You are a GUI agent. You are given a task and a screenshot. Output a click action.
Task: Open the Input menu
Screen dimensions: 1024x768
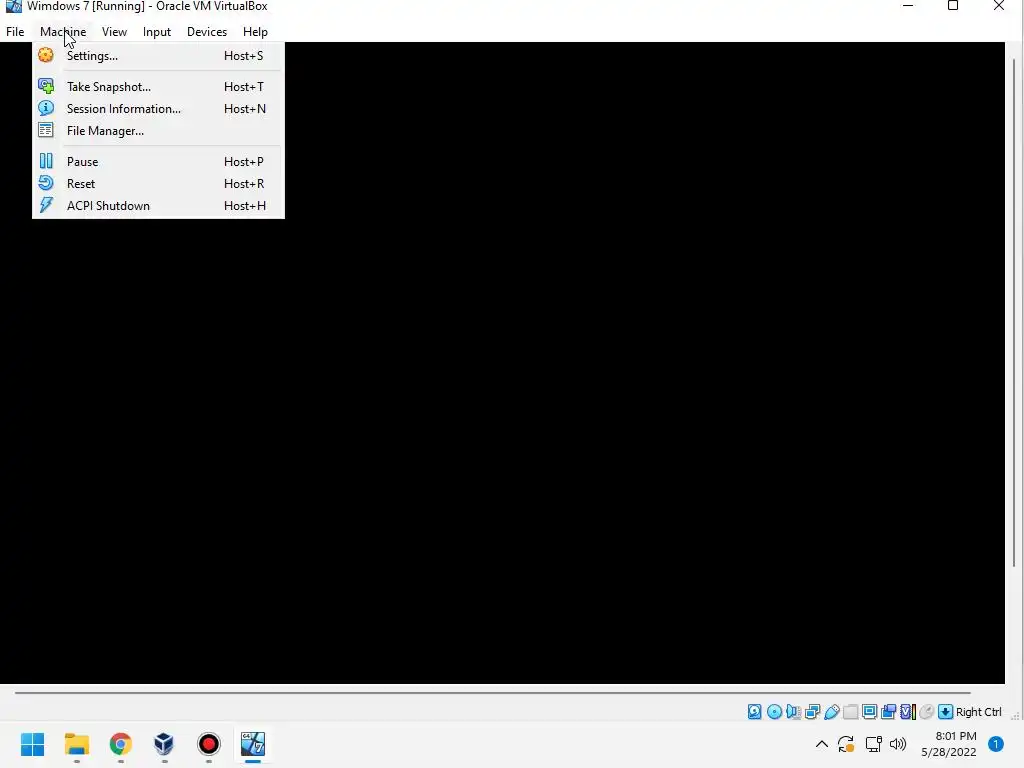coord(157,31)
